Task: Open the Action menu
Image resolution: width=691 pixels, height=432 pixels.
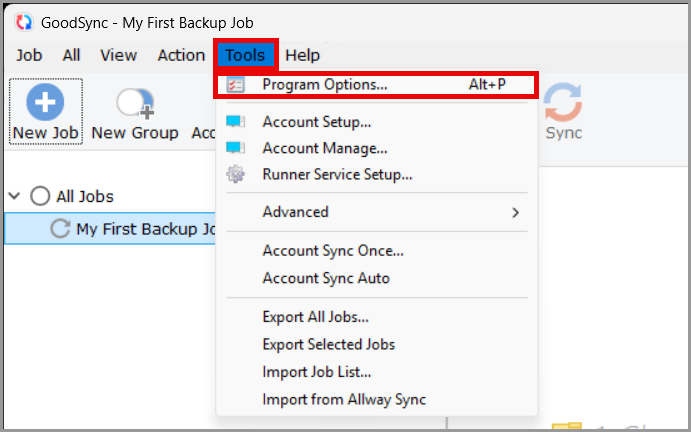Action: pos(181,55)
